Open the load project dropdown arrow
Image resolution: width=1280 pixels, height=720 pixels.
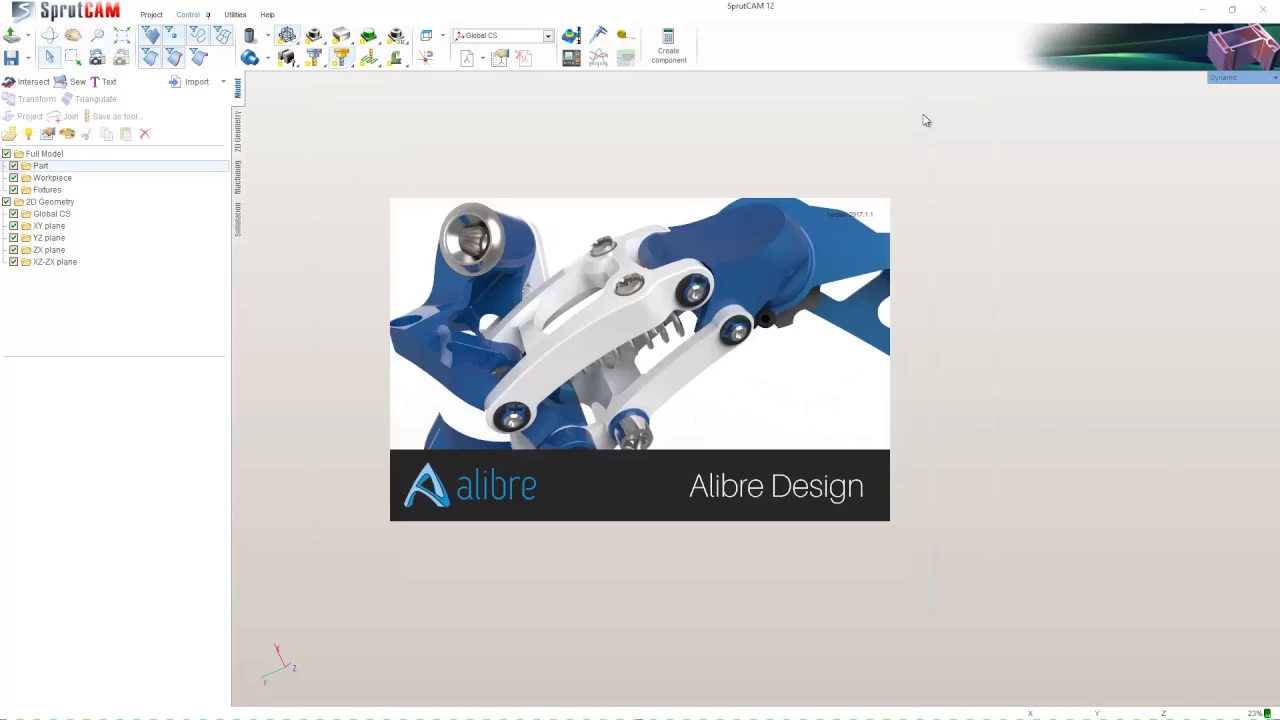28,35
